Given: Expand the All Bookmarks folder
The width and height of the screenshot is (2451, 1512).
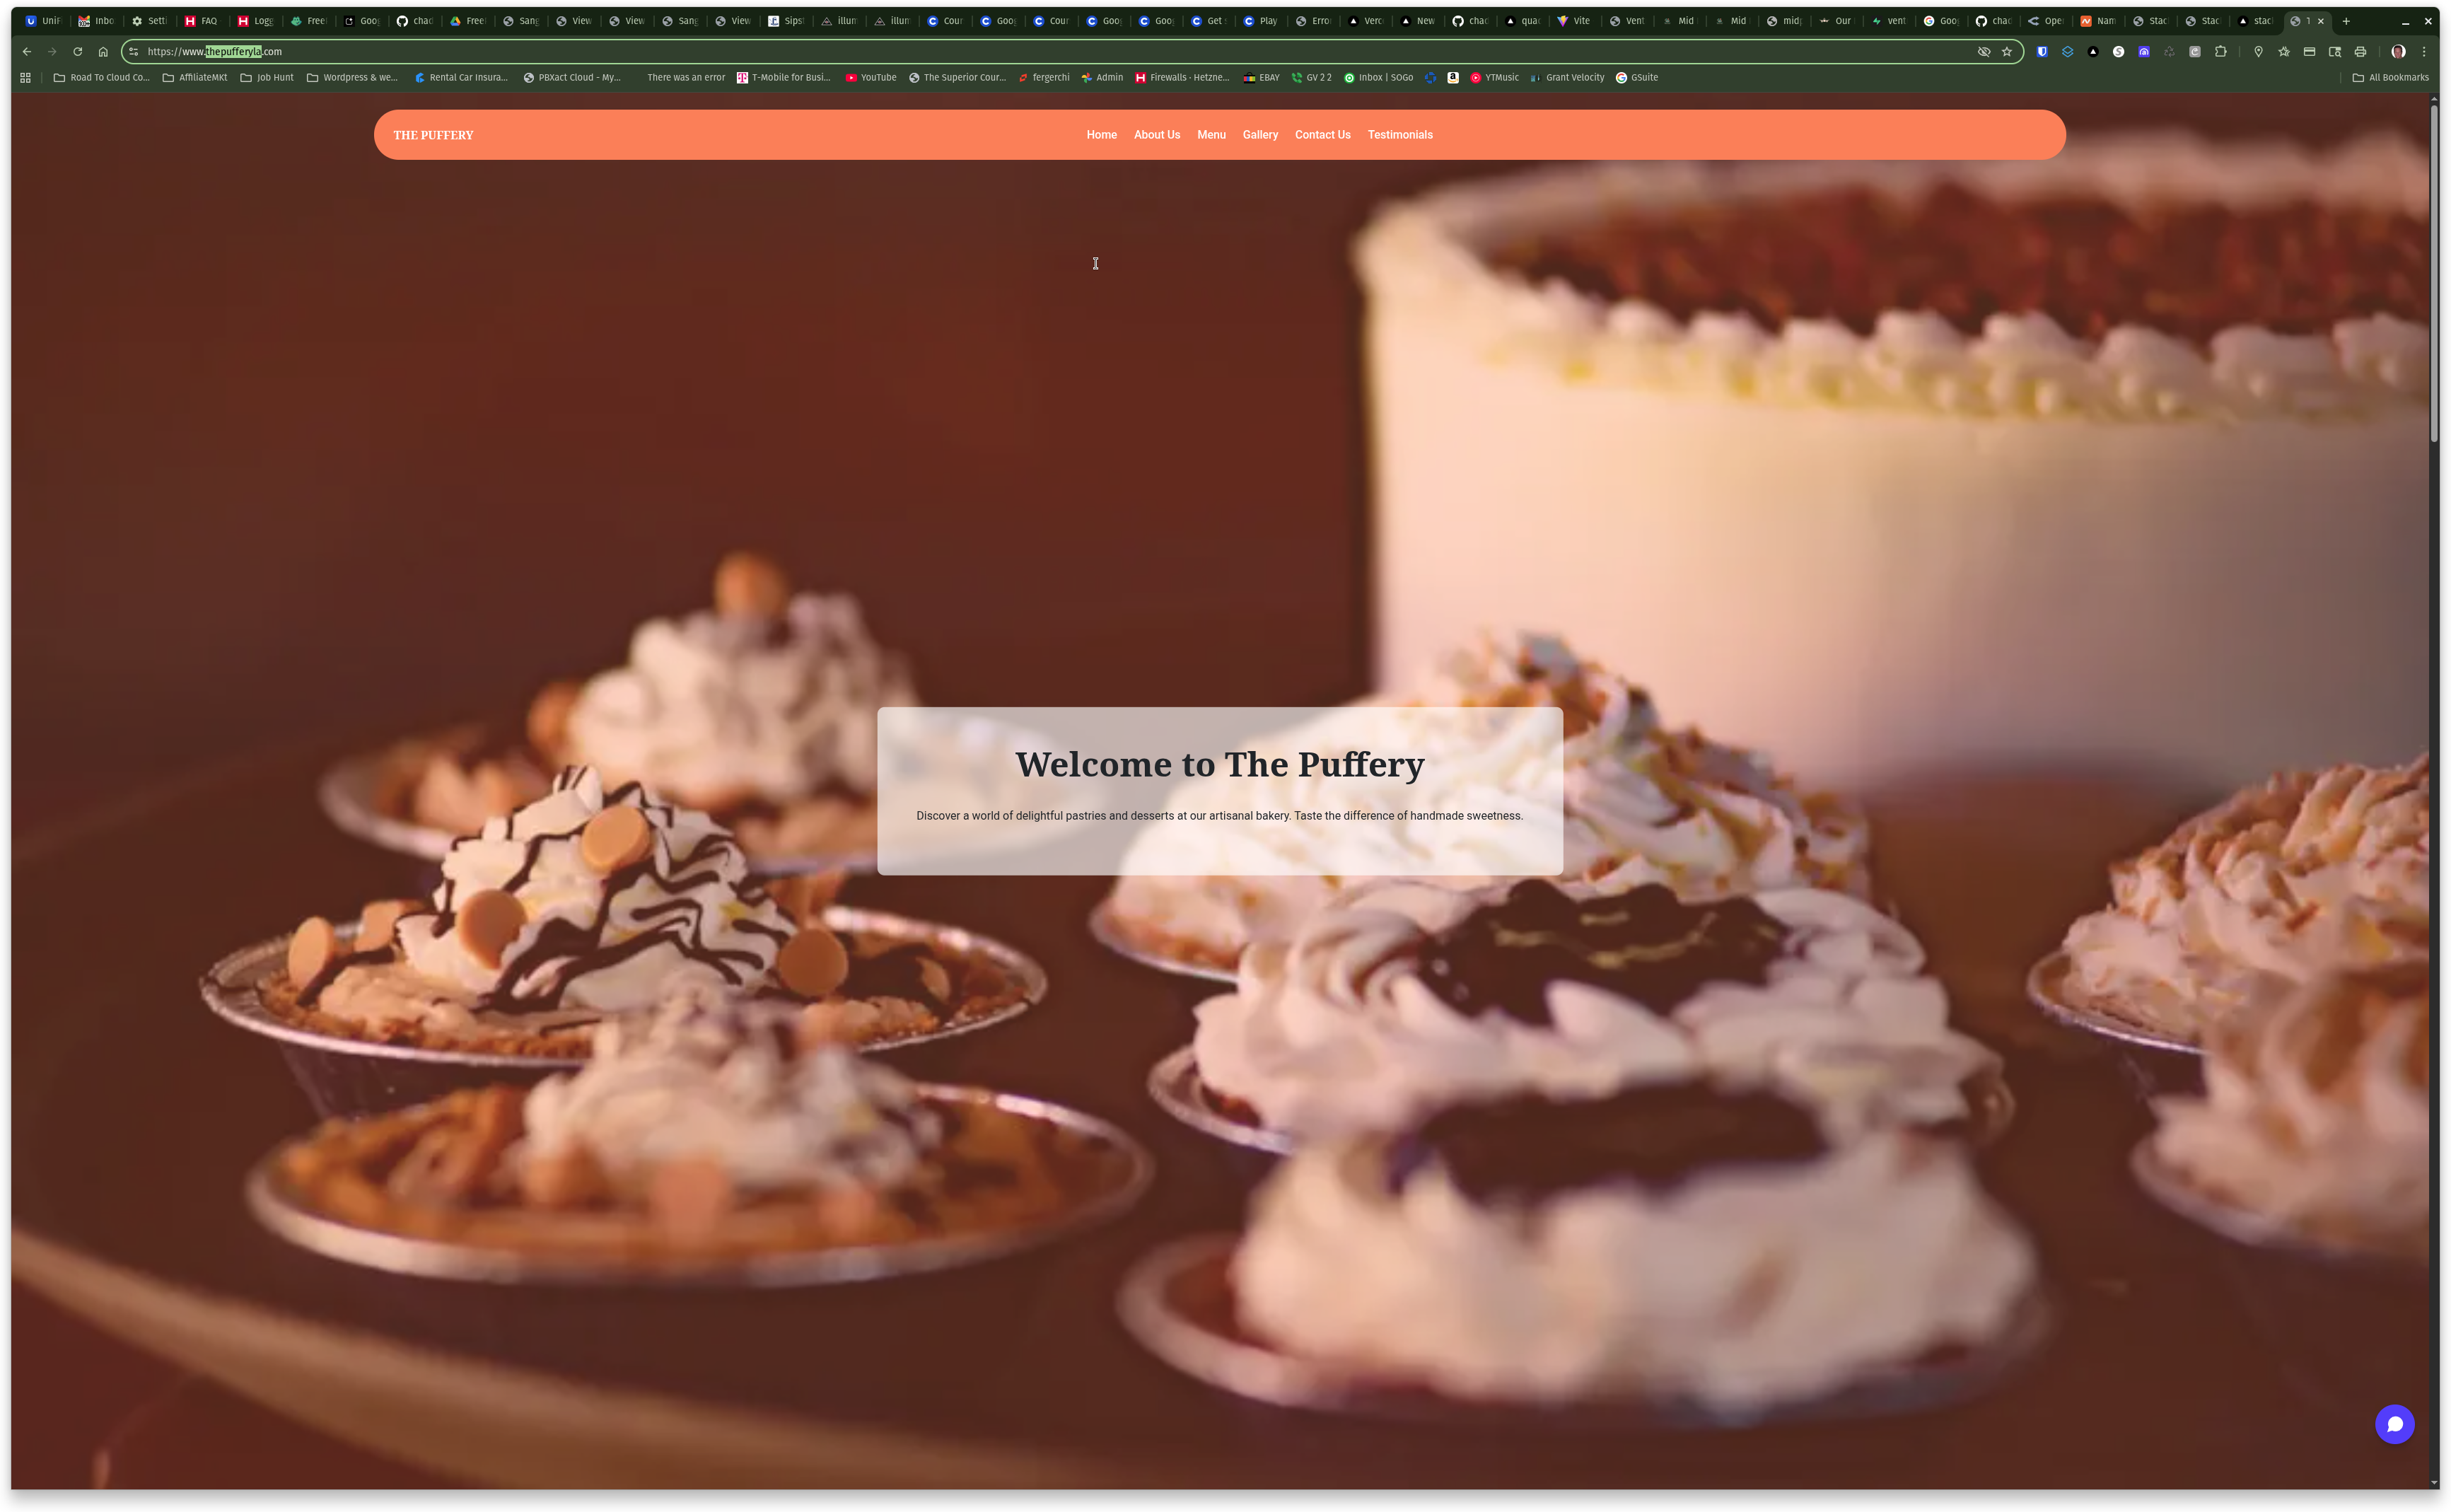Looking at the screenshot, I should (x=2392, y=77).
